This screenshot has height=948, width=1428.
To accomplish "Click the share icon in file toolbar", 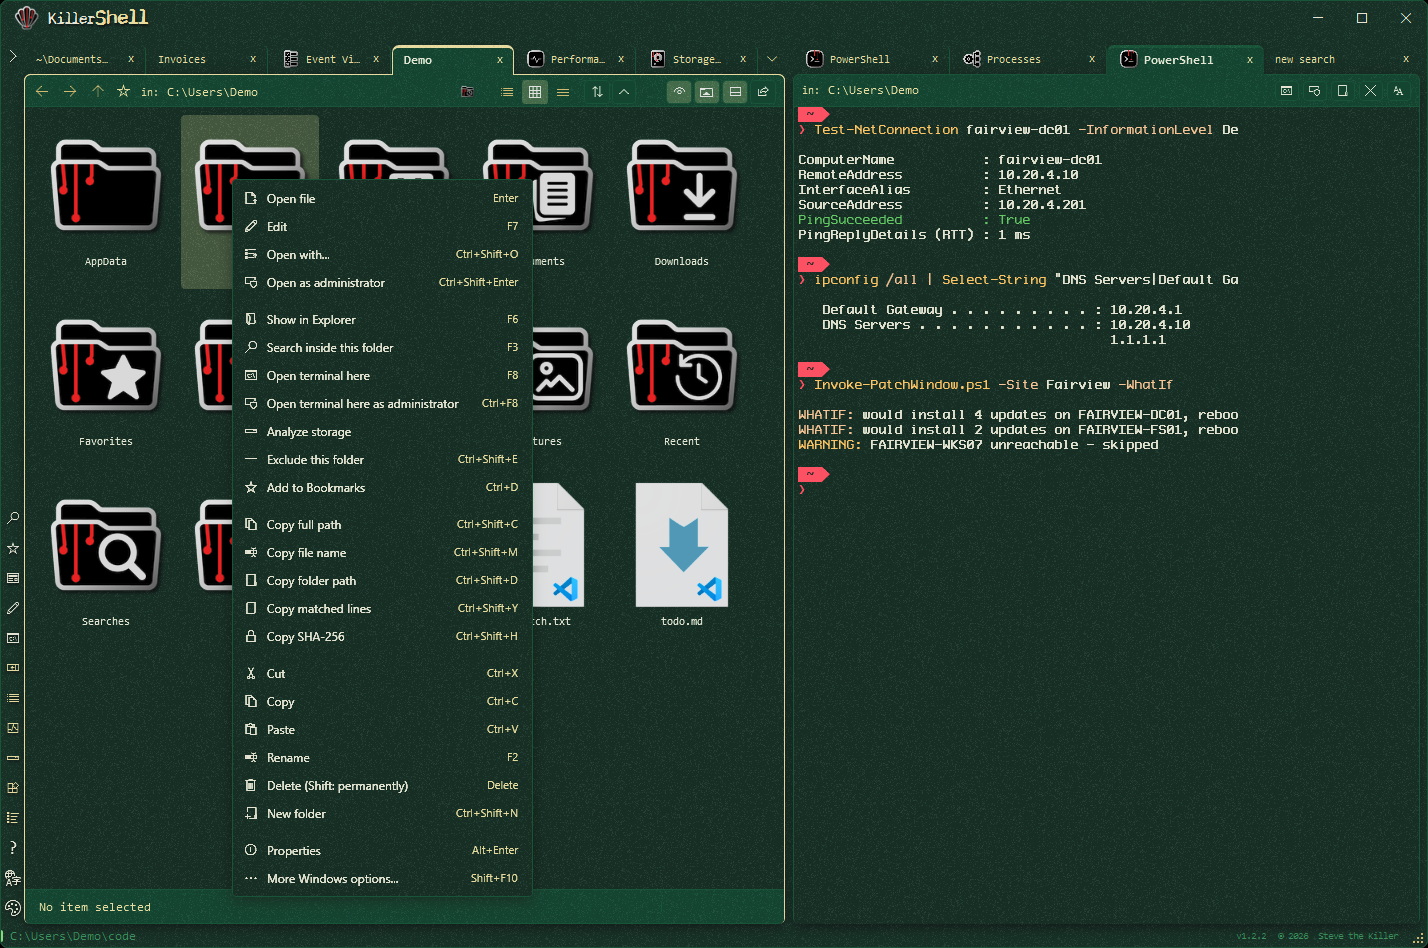I will [x=763, y=91].
